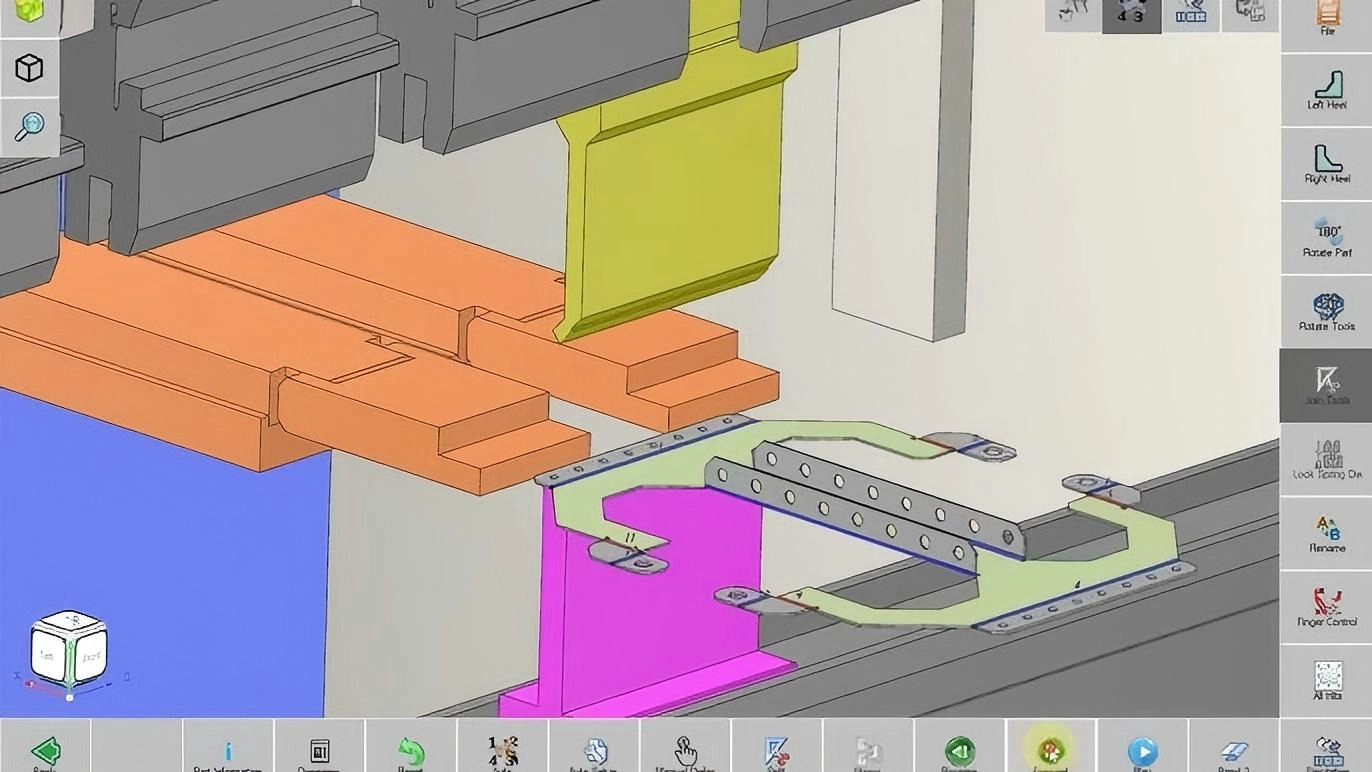Click the All Fits button
Image resolution: width=1372 pixels, height=772 pixels.
tap(1326, 681)
